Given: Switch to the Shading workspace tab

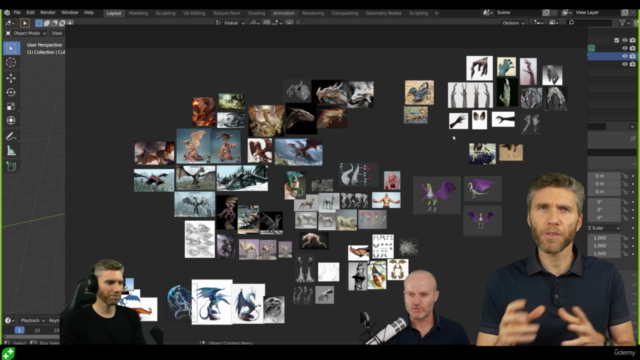Looking at the screenshot, I should point(256,13).
